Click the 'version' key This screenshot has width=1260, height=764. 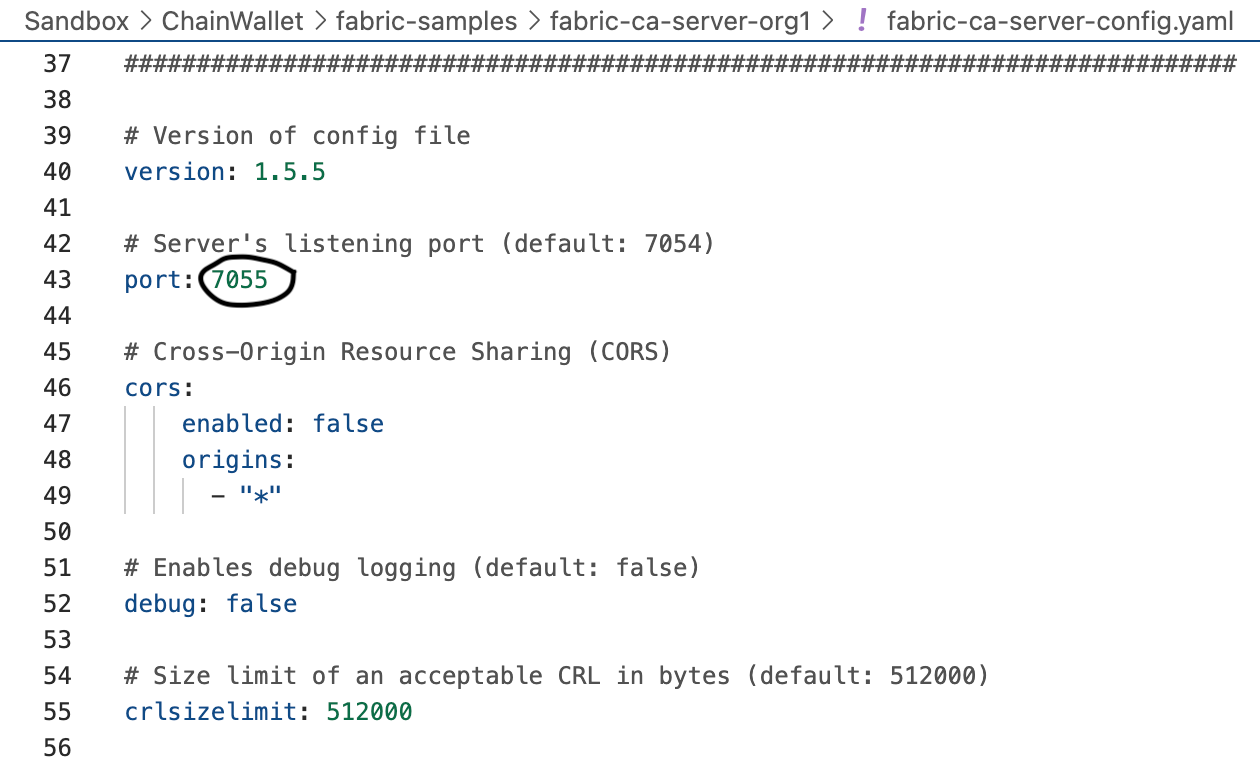tap(175, 172)
